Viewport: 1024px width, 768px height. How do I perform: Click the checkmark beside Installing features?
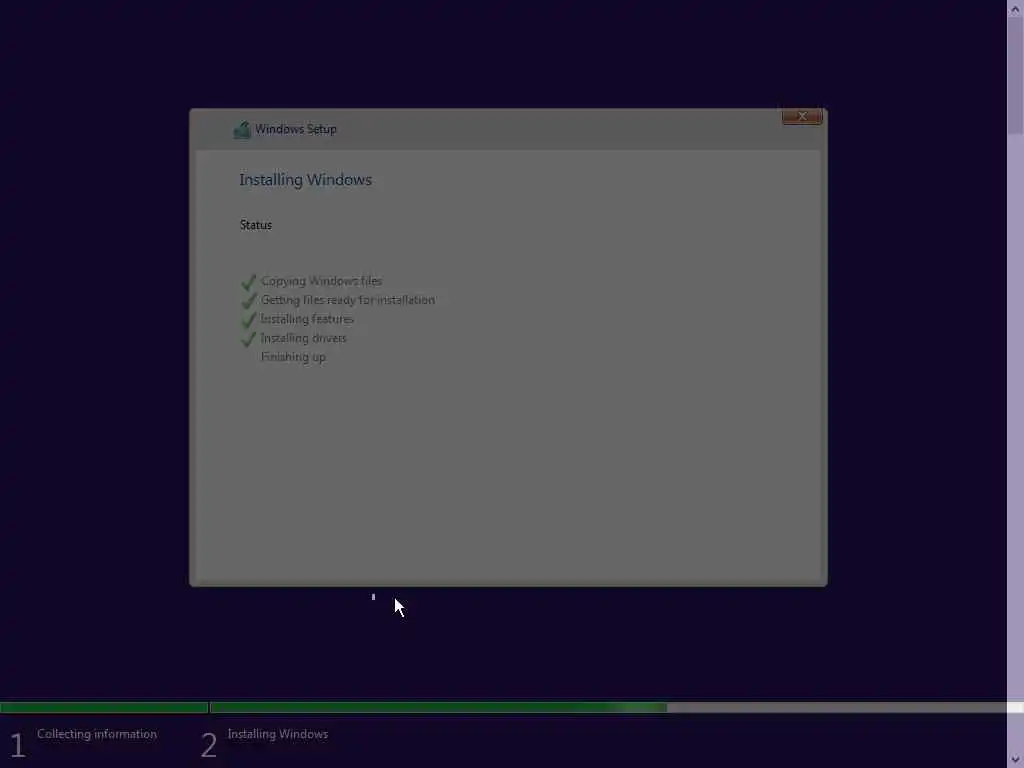pos(248,320)
